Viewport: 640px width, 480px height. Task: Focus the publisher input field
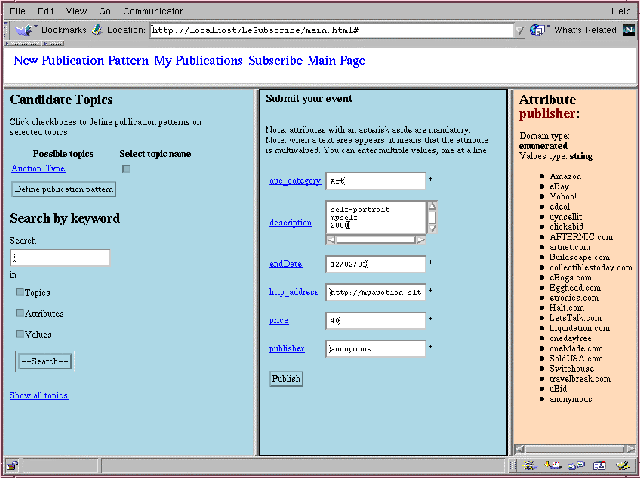[376, 349]
